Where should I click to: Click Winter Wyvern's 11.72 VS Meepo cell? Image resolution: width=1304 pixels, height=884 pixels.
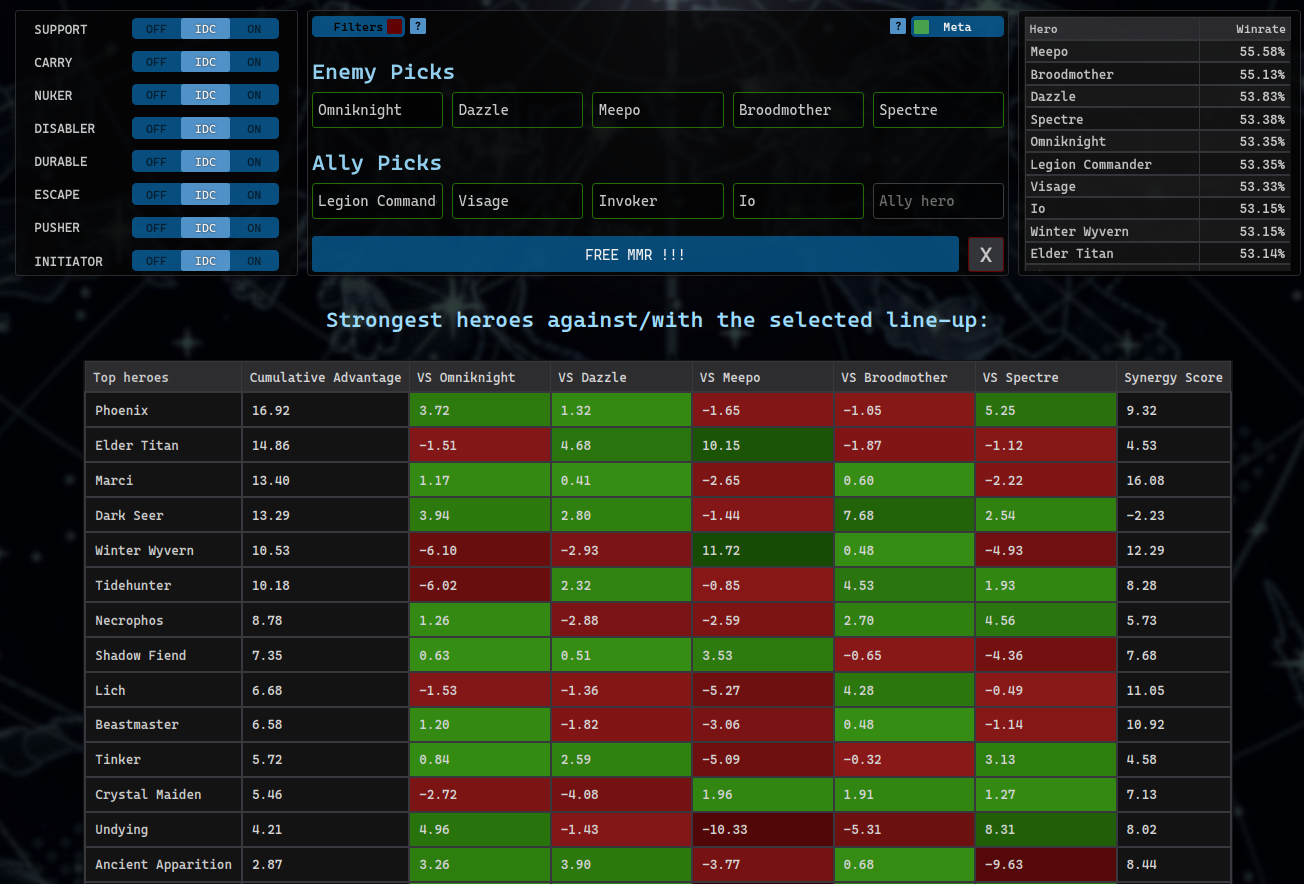click(x=763, y=550)
